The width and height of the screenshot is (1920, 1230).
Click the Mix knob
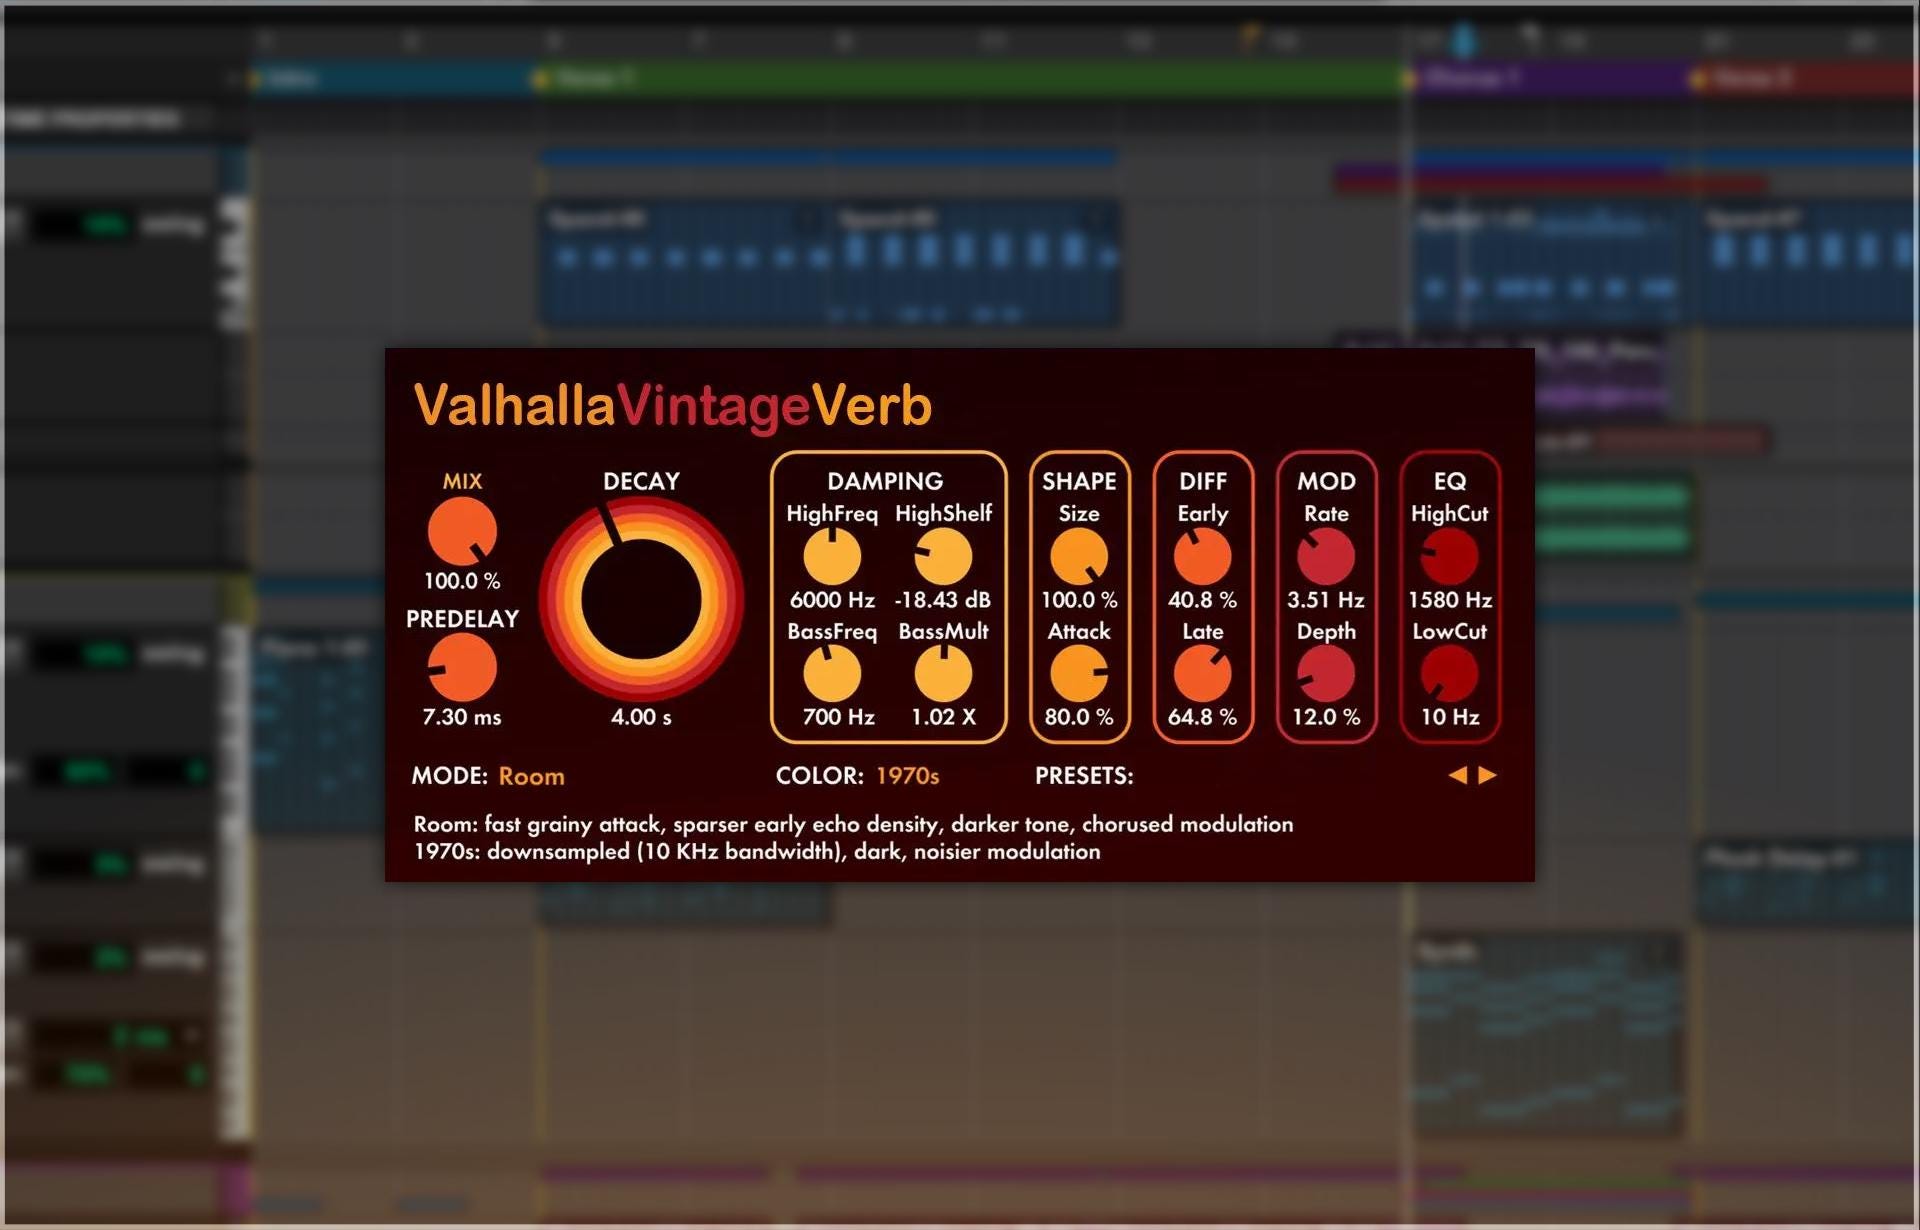(x=462, y=531)
